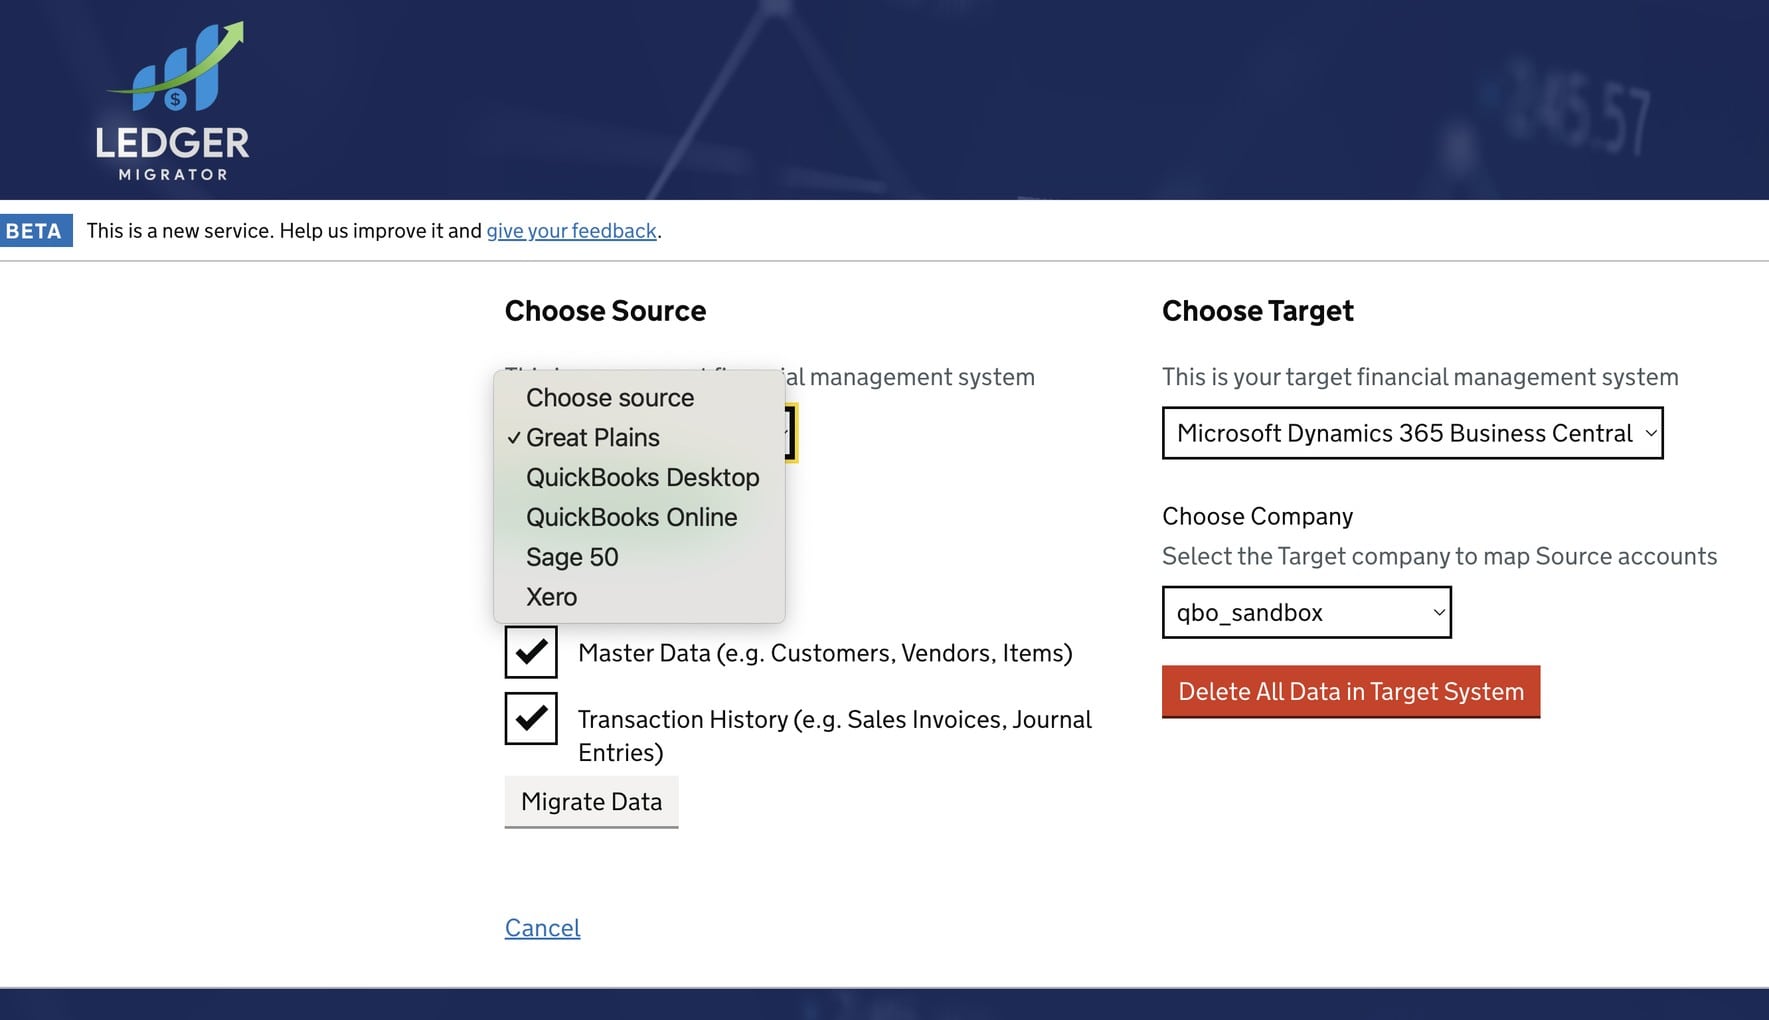Choose the 'Choose source' placeholder entry

[610, 397]
